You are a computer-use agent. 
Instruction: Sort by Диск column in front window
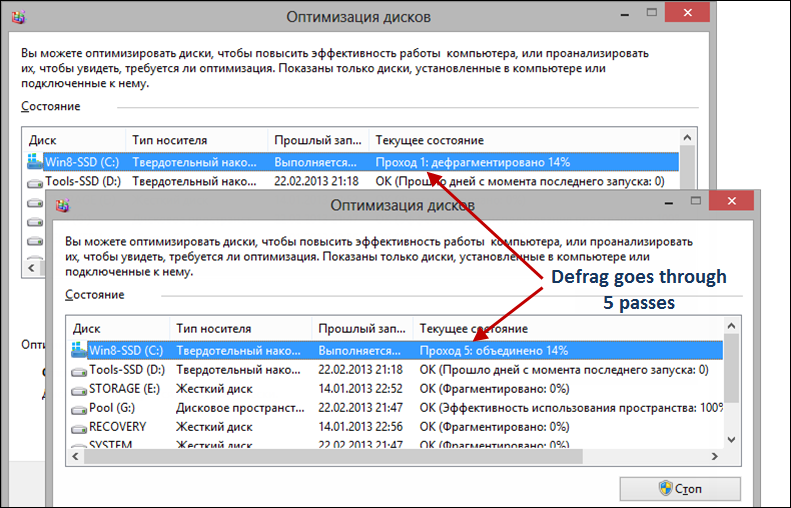pos(118,328)
